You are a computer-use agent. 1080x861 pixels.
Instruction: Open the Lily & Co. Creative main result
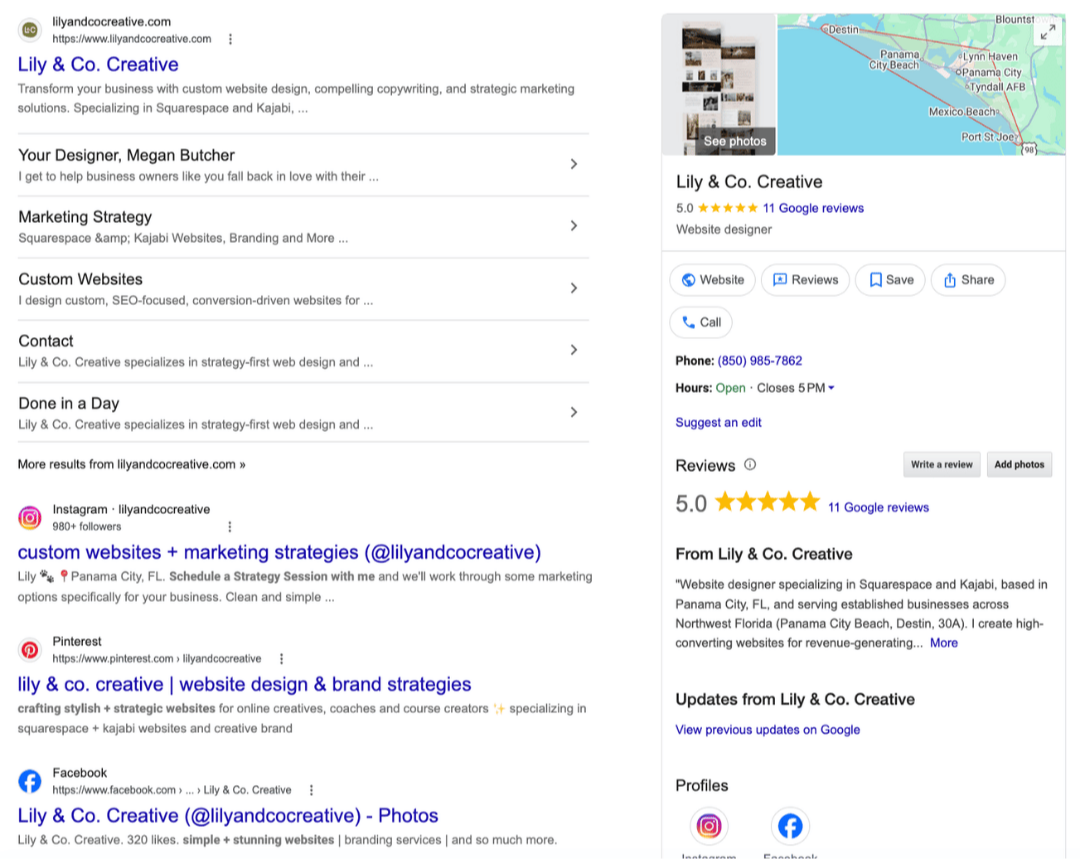pyautogui.click(x=98, y=64)
